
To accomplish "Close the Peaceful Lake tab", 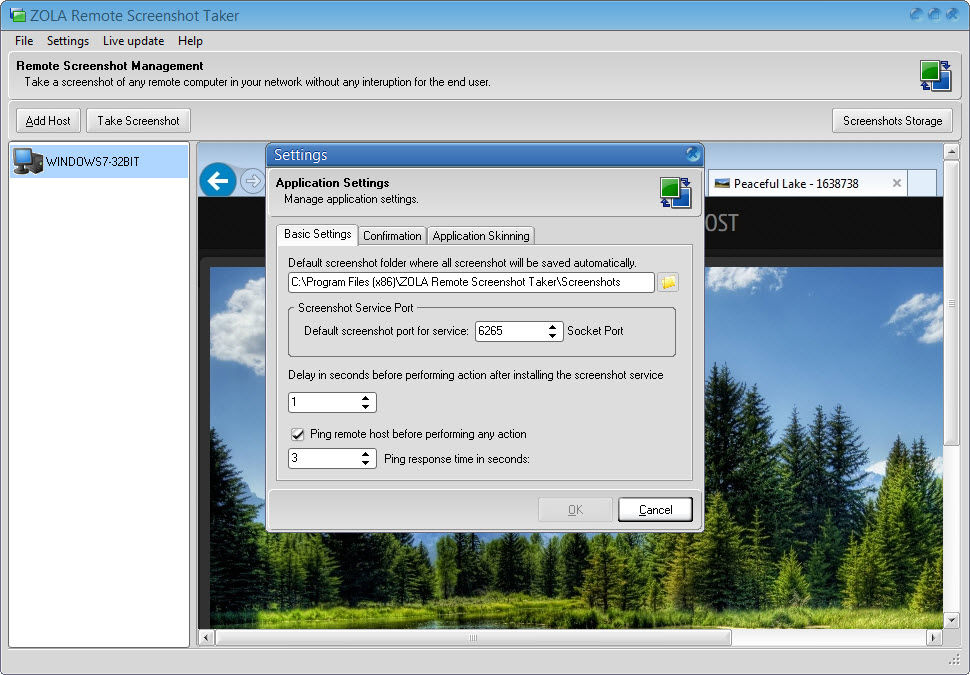I will [x=896, y=183].
